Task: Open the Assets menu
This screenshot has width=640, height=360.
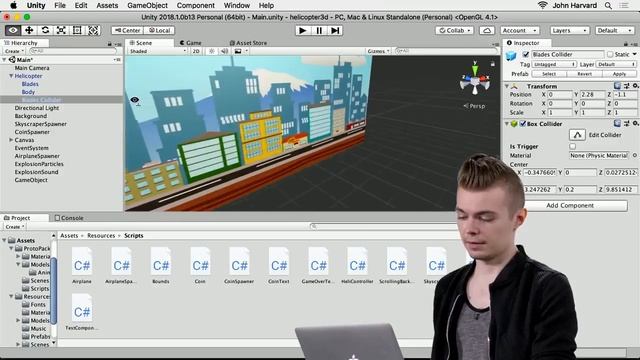Action: click(x=107, y=5)
